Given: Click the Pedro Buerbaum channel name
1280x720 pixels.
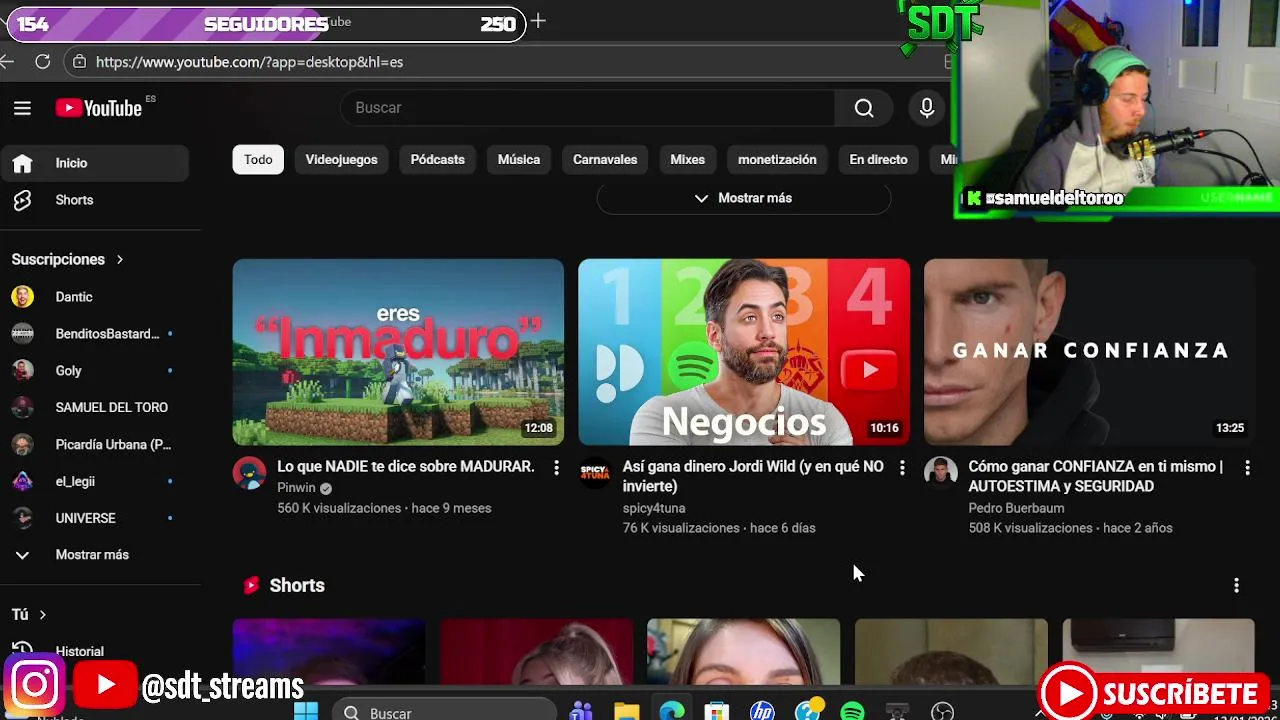Looking at the screenshot, I should (x=1016, y=508).
